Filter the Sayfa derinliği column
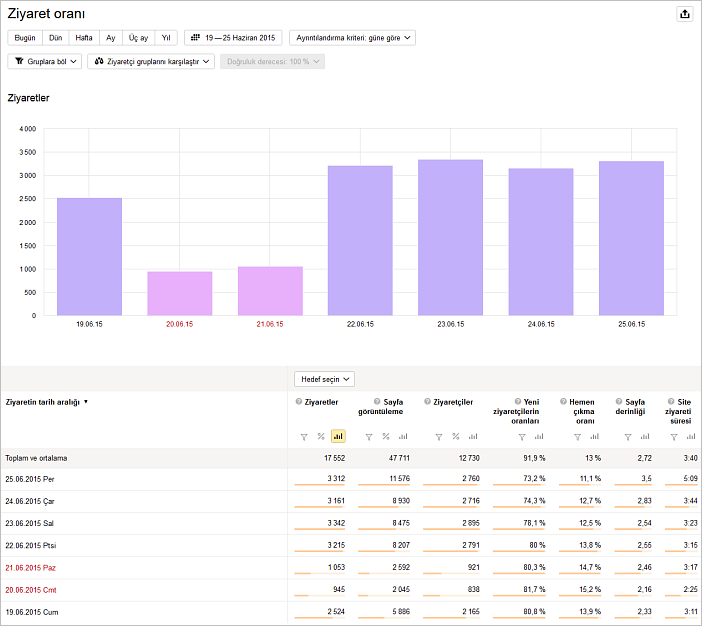Image resolution: width=702 pixels, height=626 pixels. click(628, 437)
